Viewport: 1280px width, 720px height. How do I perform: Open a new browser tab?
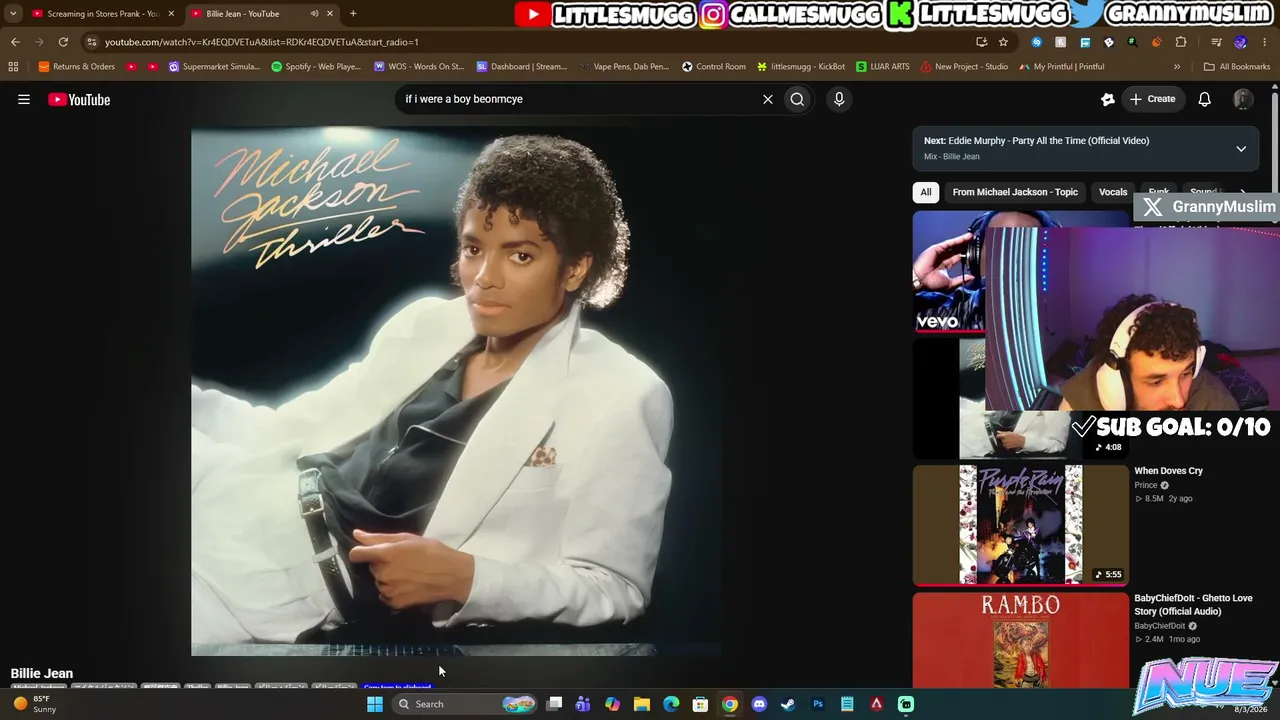(x=353, y=14)
